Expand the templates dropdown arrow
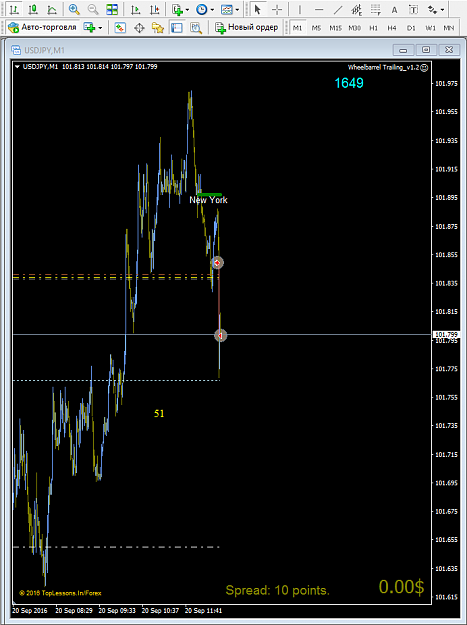 pyautogui.click(x=237, y=10)
